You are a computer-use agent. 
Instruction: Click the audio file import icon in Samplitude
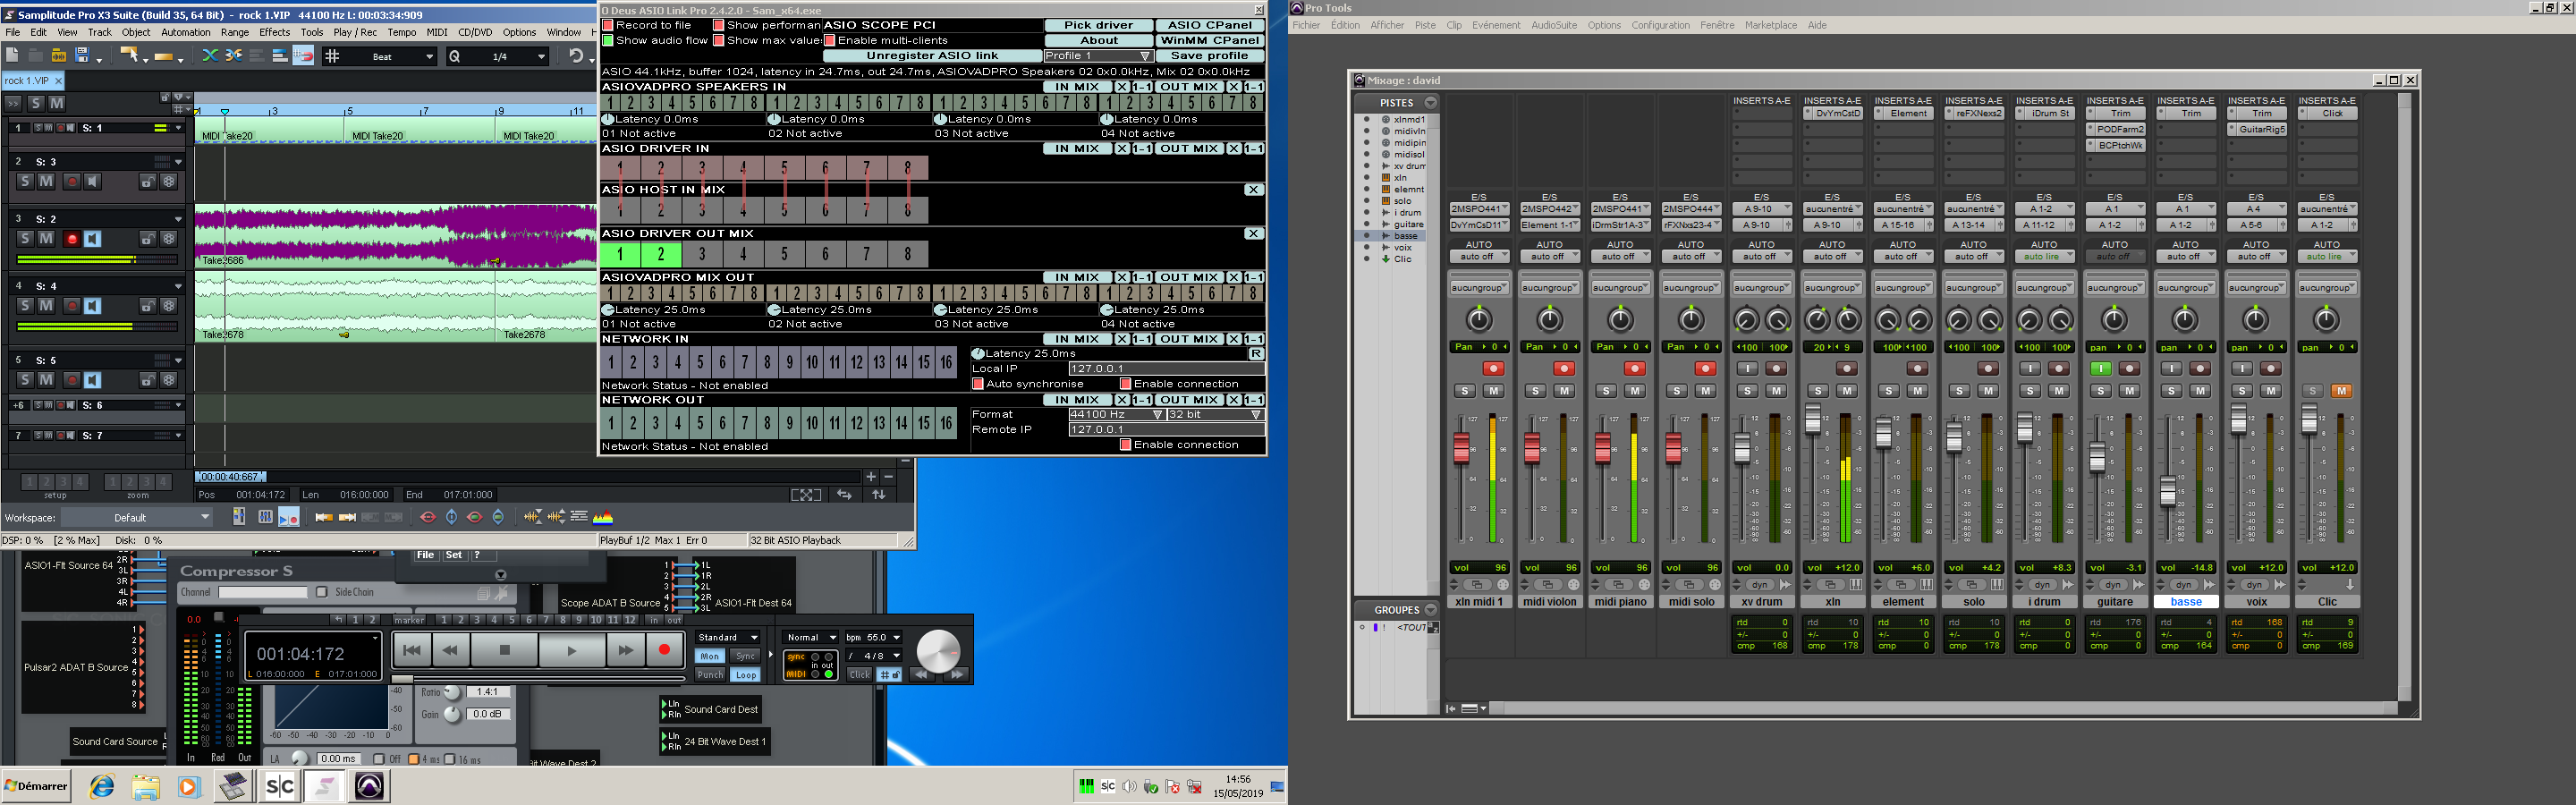58,56
